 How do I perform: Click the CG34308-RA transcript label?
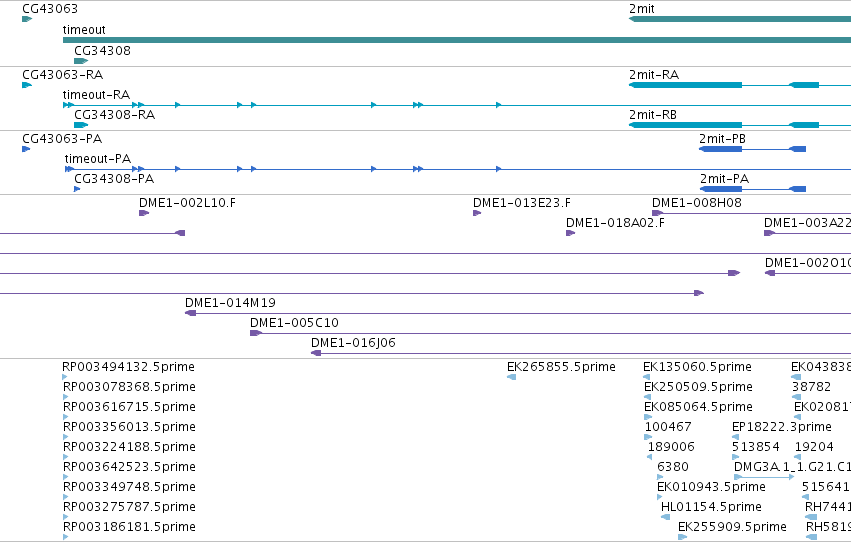[115, 115]
